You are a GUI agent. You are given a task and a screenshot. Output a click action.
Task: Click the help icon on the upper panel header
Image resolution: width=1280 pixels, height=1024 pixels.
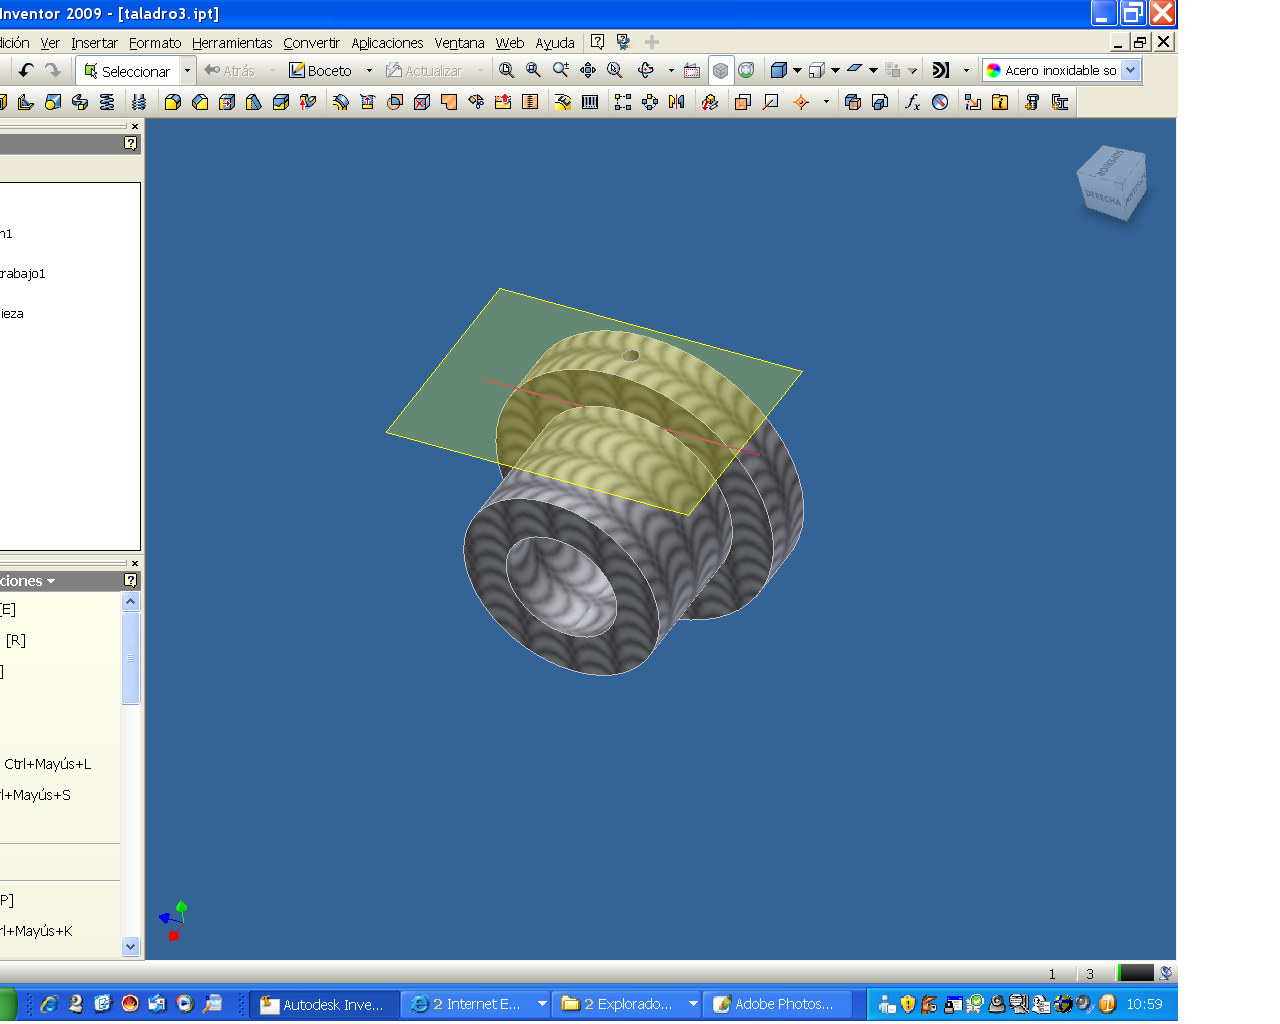tap(130, 143)
